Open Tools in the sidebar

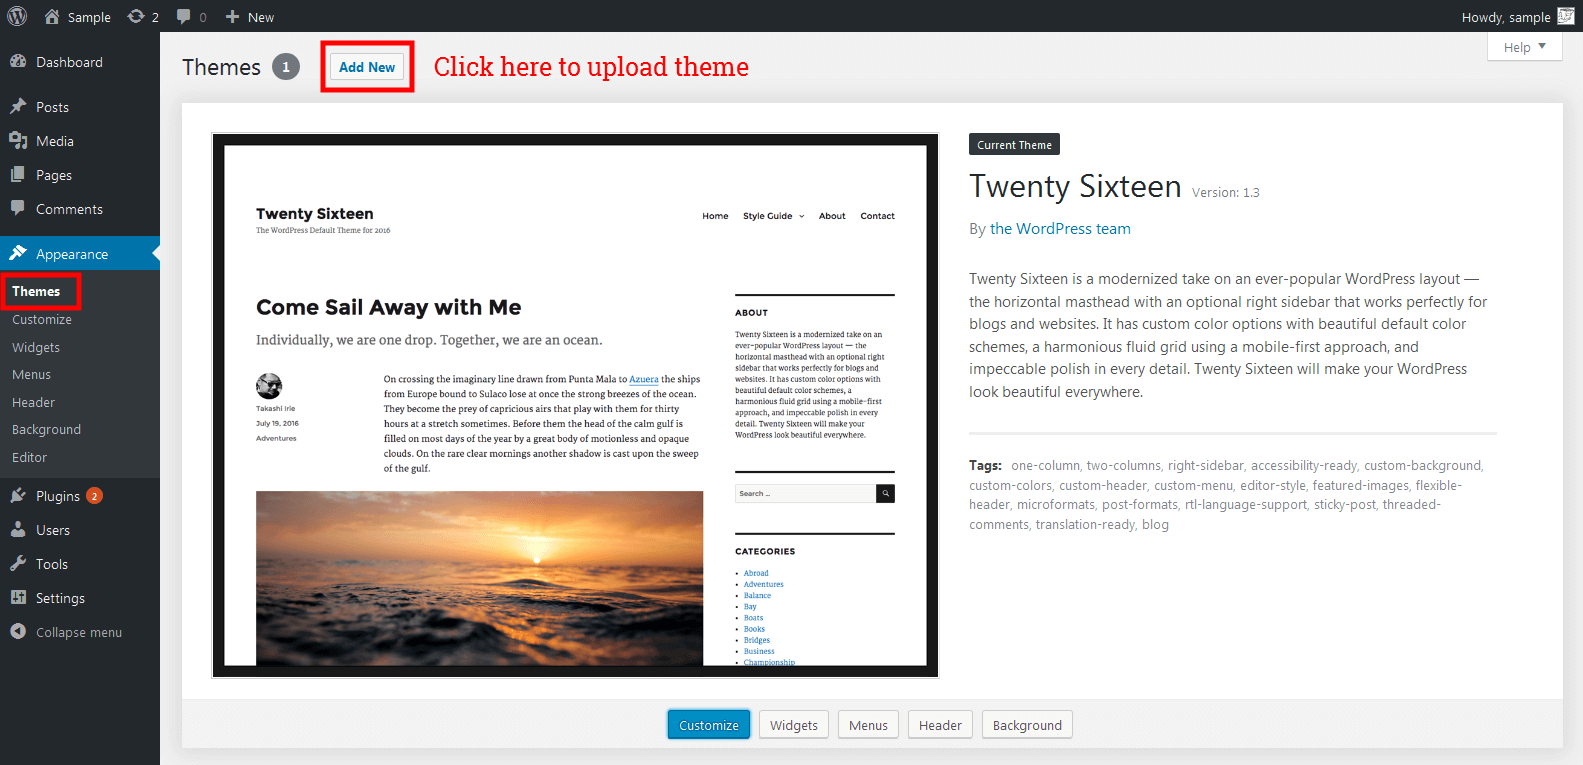[x=51, y=564]
